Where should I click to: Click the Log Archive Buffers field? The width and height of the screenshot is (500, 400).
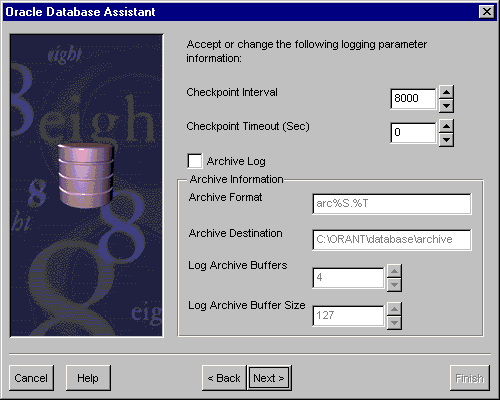[348, 278]
